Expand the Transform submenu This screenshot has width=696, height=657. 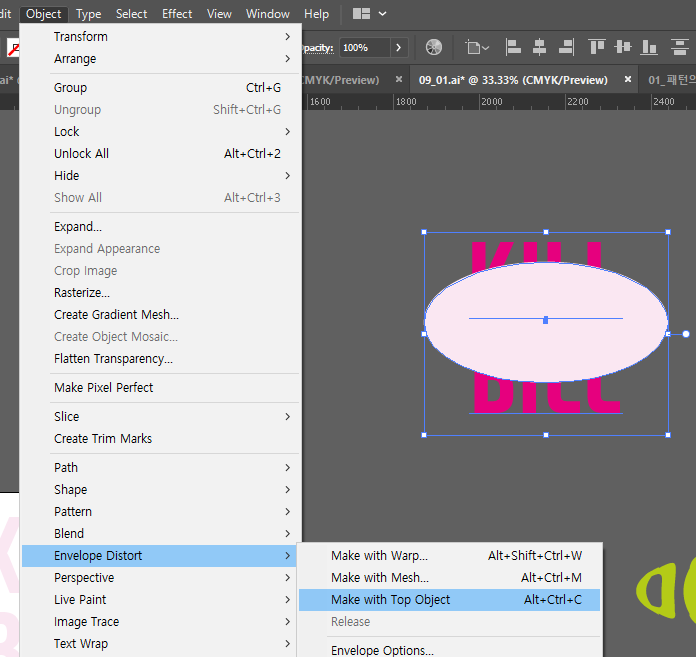tap(160, 36)
